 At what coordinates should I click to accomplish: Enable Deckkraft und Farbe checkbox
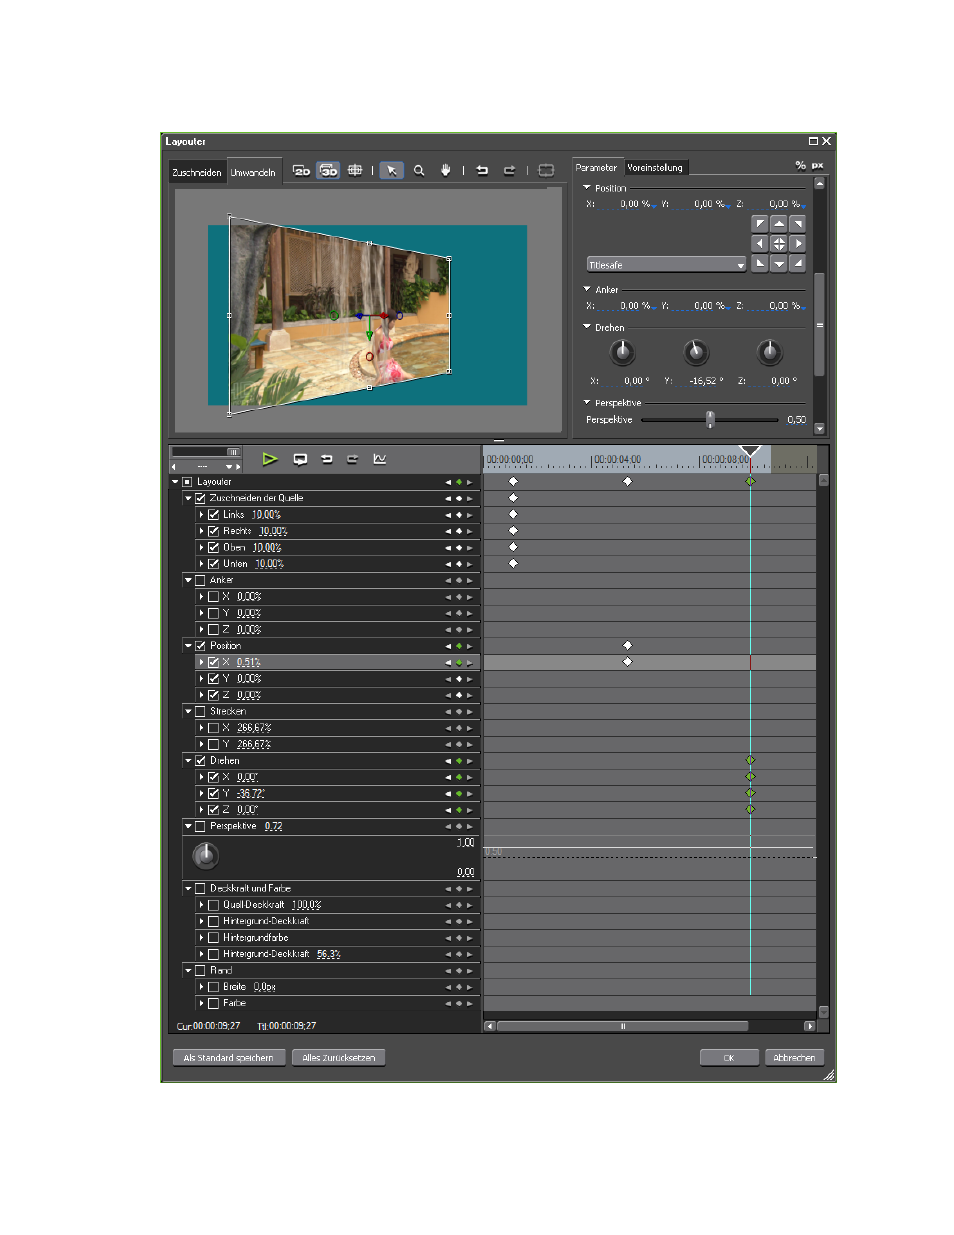(x=200, y=889)
